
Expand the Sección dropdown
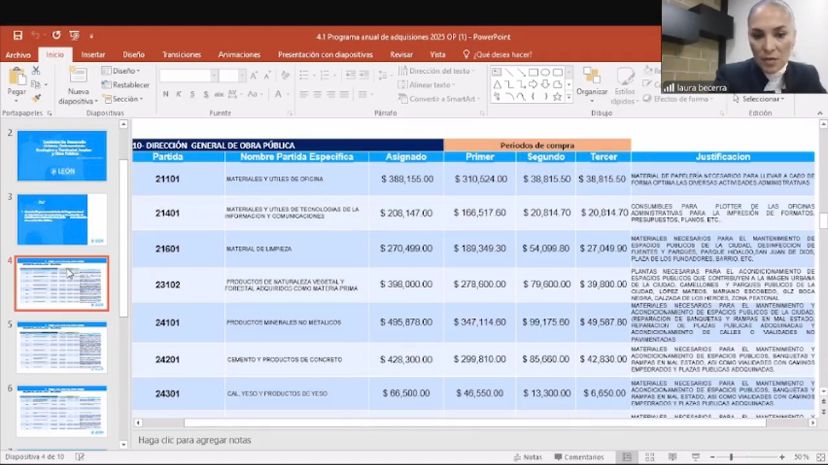(124, 99)
